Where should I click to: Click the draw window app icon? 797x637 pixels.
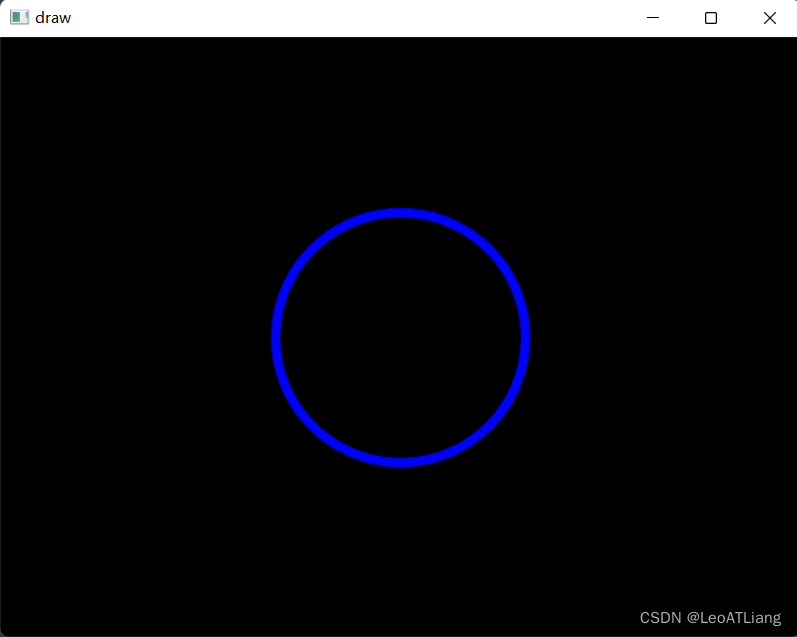pos(19,17)
